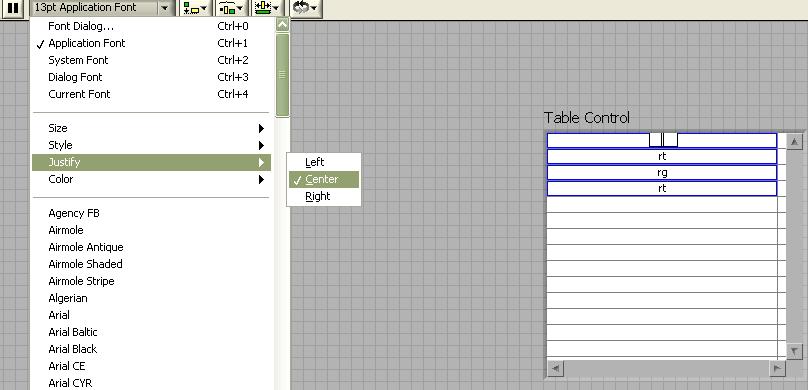808x390 pixels.
Task: Pick the Airmole Shaded font
Action: click(151, 264)
